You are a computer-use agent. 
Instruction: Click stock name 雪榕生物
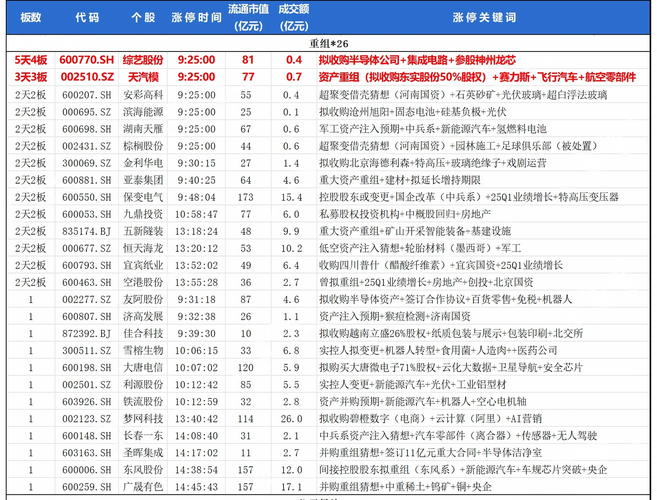pos(143,350)
